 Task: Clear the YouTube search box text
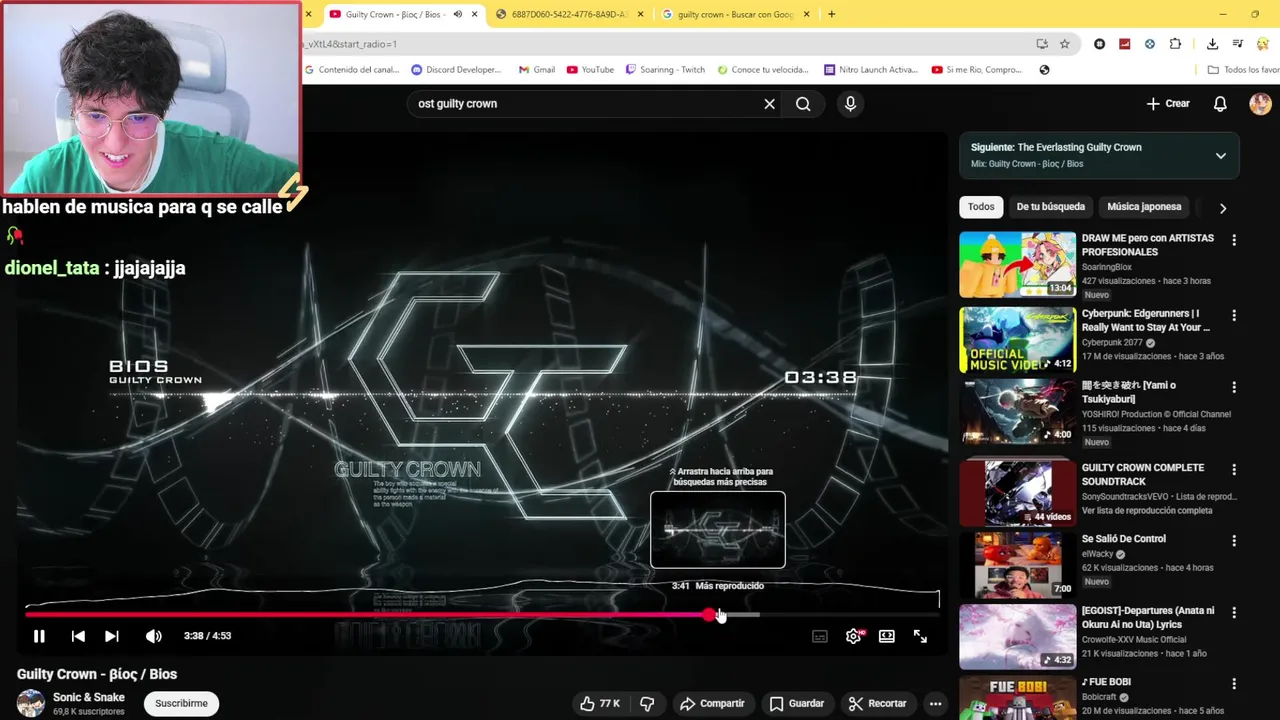769,104
